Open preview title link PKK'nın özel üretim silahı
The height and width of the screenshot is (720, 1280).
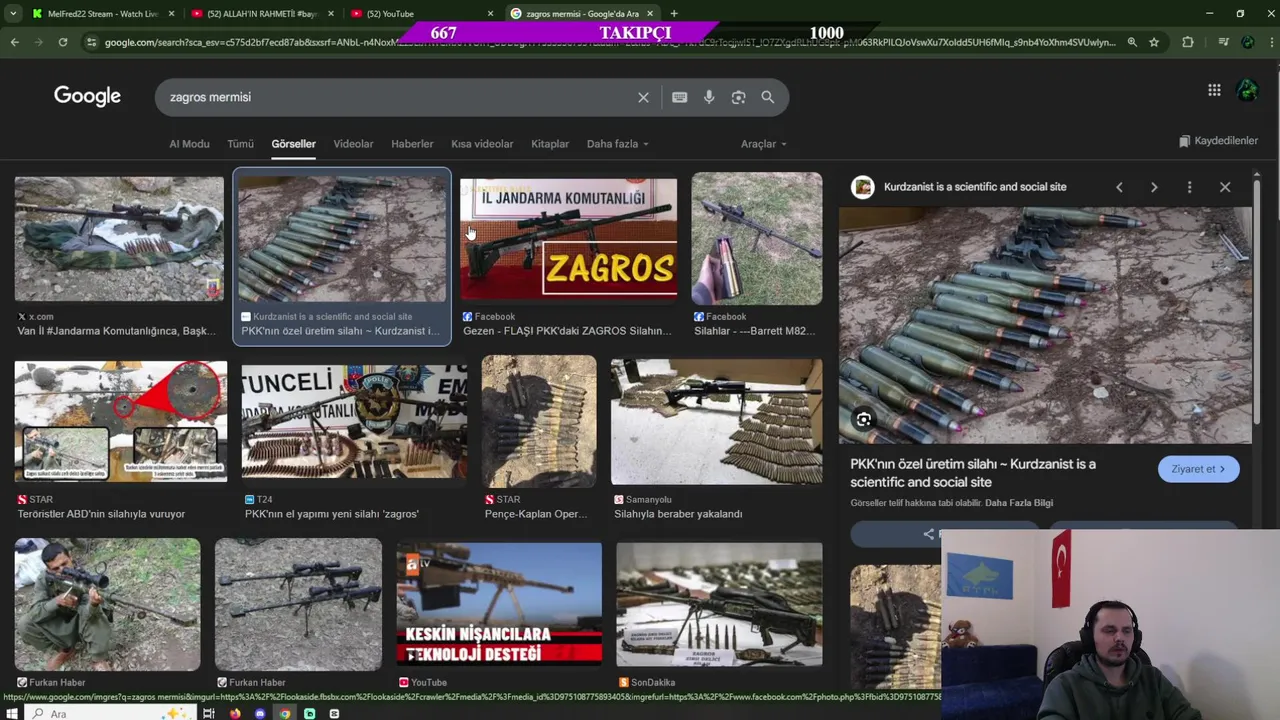[x=973, y=473]
